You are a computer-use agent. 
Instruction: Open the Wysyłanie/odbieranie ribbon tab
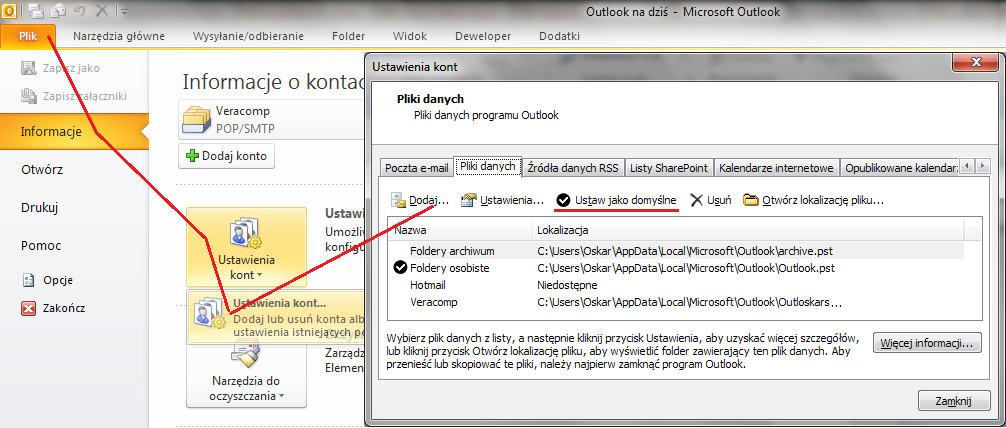248,36
